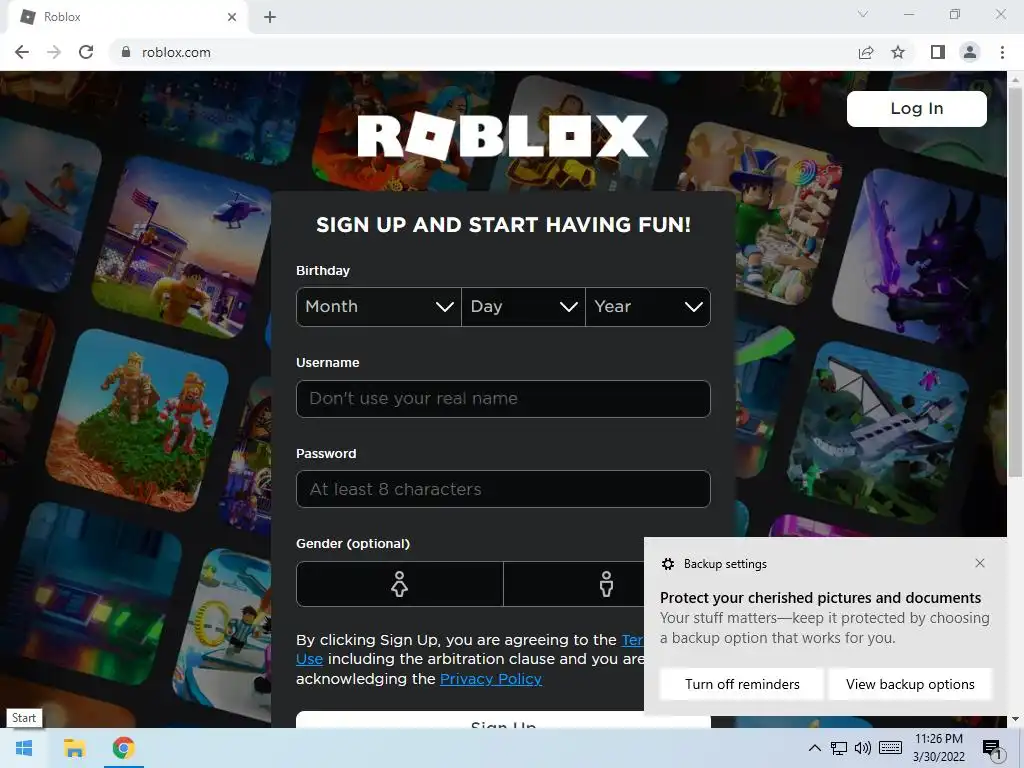Click the Password input field
Viewport: 1024px width, 768px height.
point(503,489)
